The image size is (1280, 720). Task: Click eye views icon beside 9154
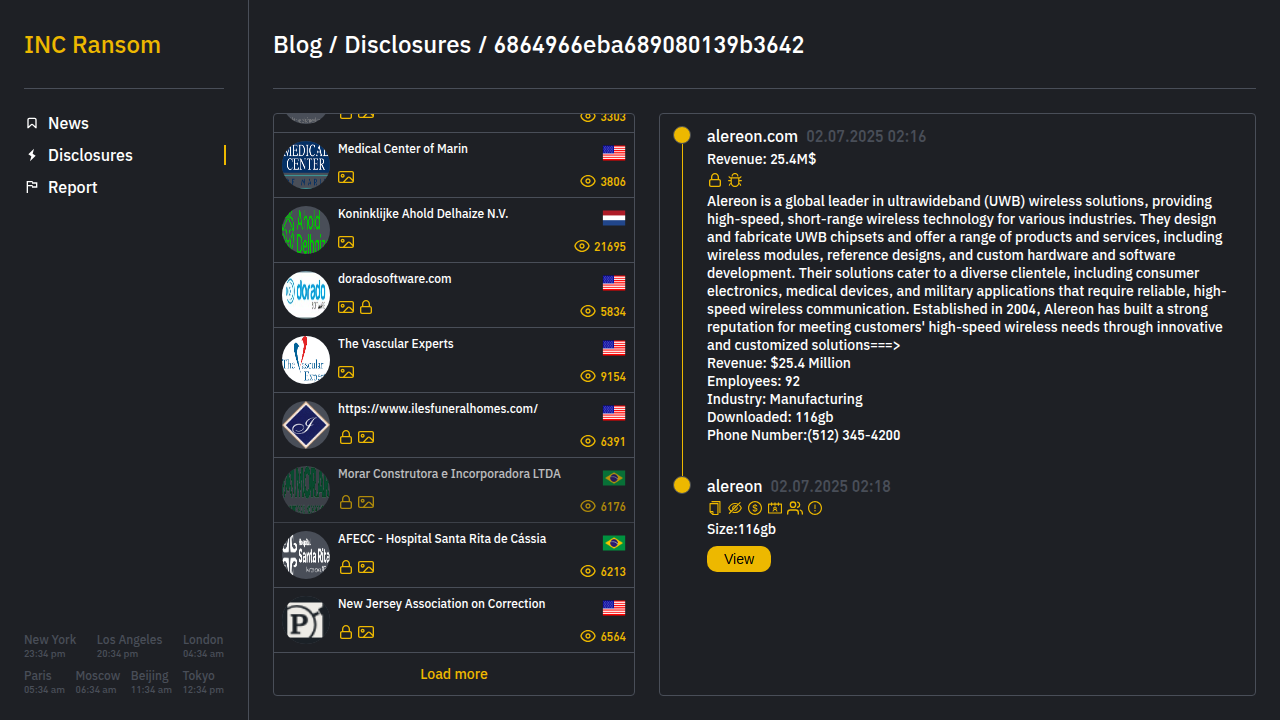[x=588, y=376]
